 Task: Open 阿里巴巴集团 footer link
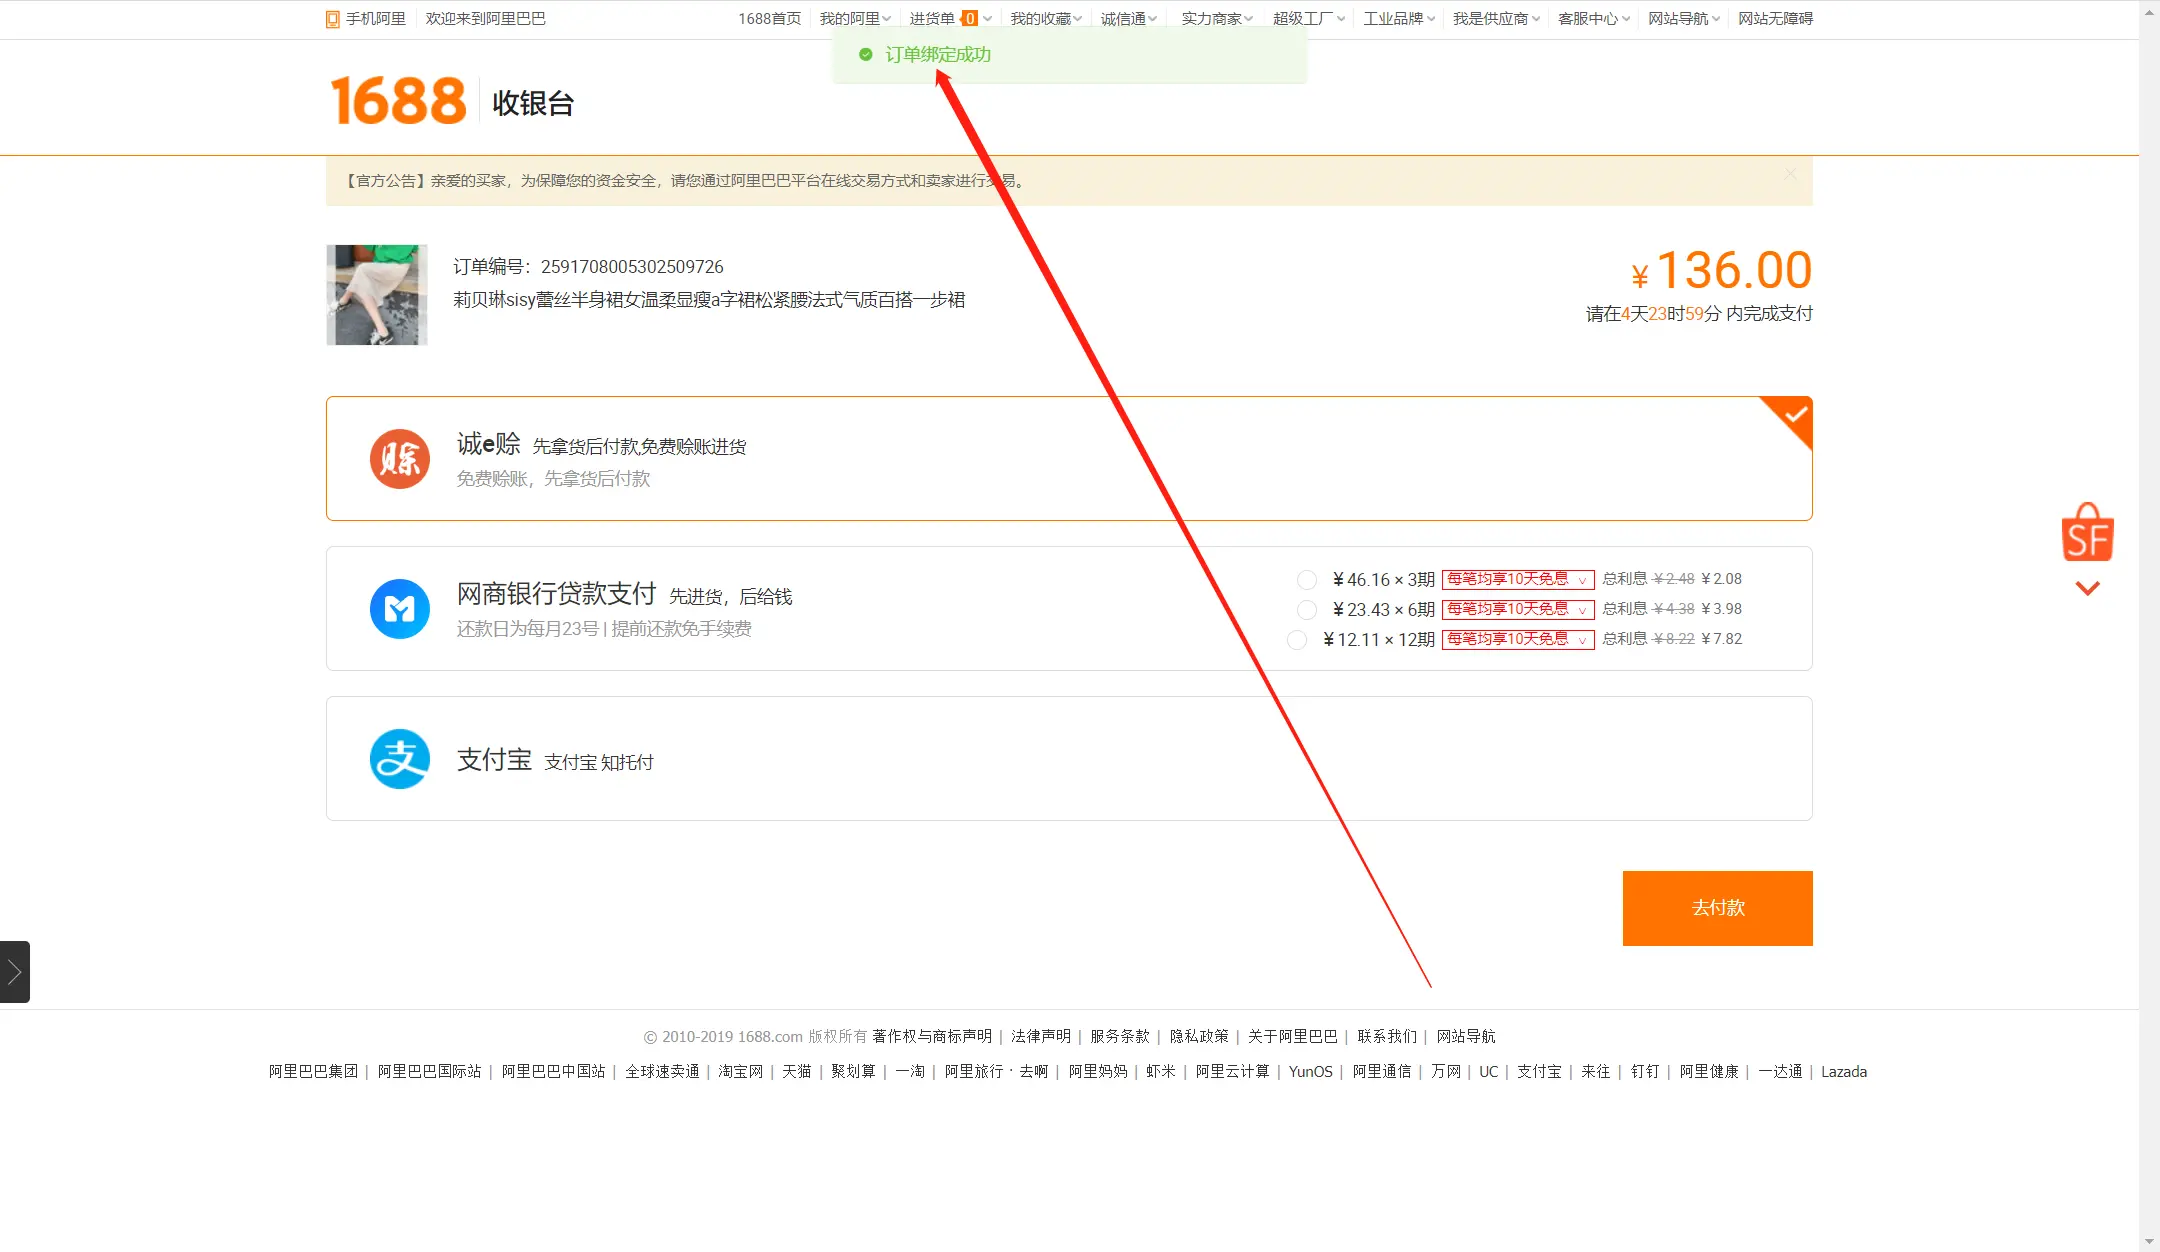[313, 1072]
